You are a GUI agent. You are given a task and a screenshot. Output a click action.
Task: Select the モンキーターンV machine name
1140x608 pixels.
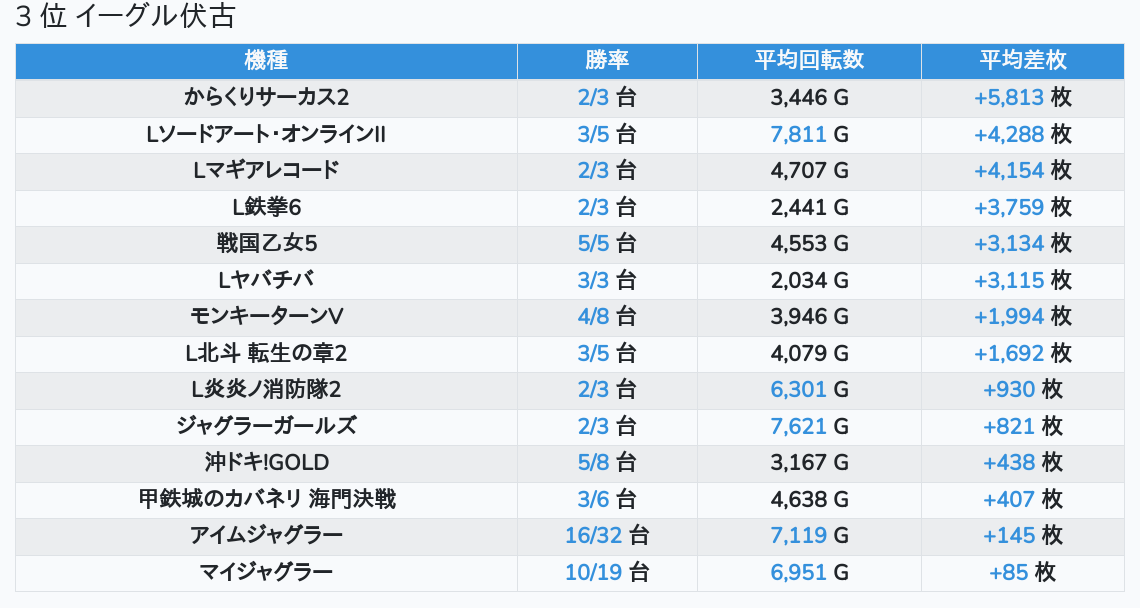point(266,316)
